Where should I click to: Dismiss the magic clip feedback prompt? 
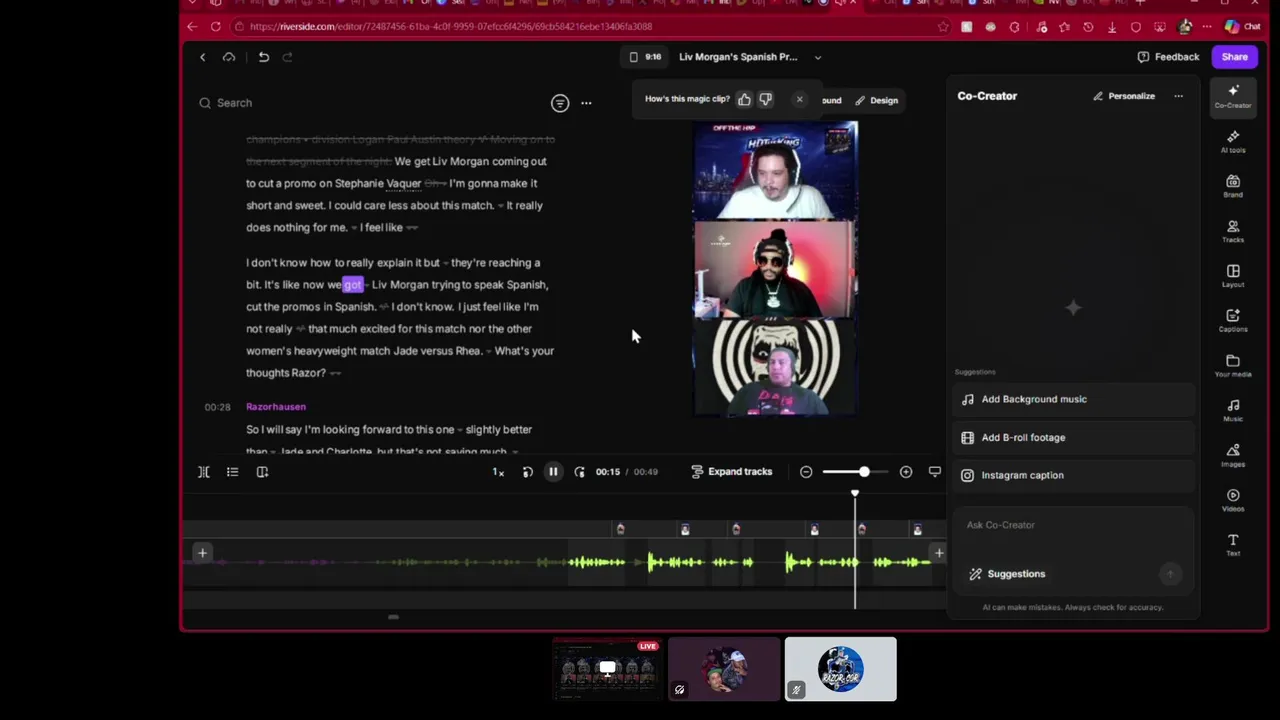(x=799, y=99)
